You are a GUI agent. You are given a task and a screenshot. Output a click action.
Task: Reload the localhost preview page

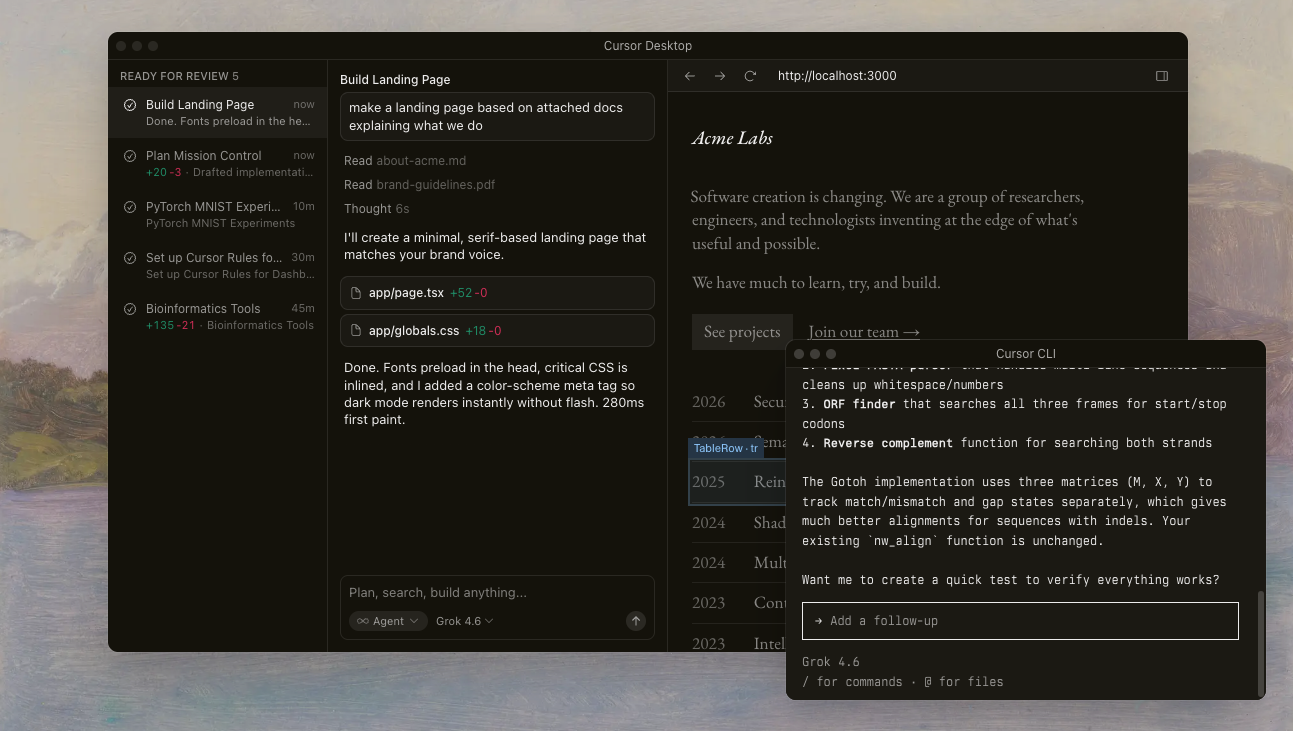coord(750,76)
